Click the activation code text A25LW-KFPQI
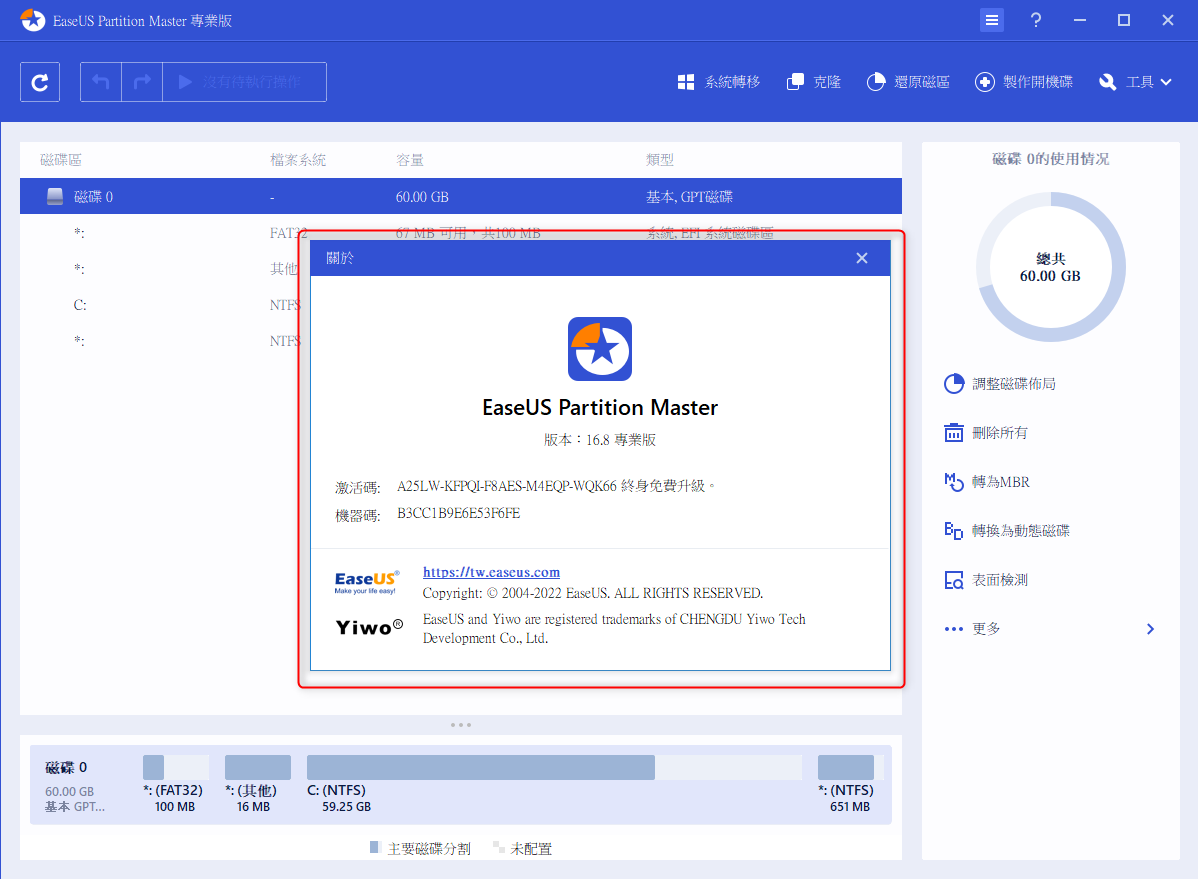 [x=507, y=486]
